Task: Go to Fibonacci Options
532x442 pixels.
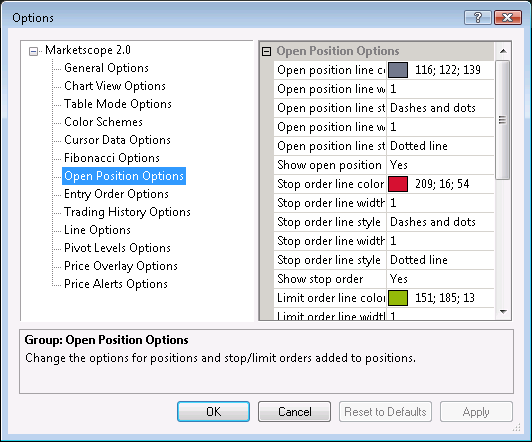Action: point(112,158)
